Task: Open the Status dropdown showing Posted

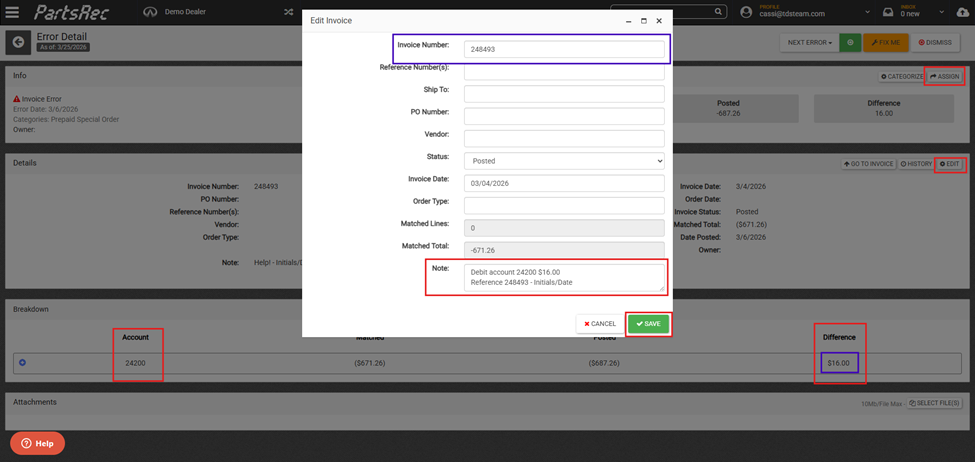Action: 564,160
